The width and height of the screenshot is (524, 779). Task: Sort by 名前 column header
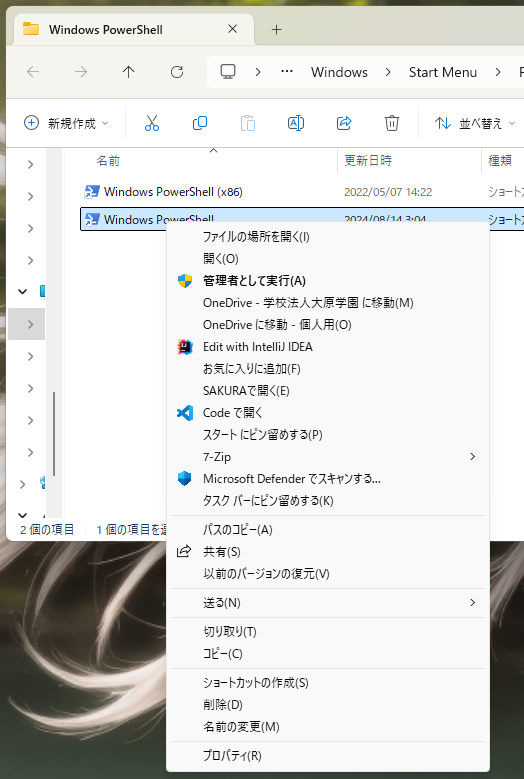tap(108, 160)
